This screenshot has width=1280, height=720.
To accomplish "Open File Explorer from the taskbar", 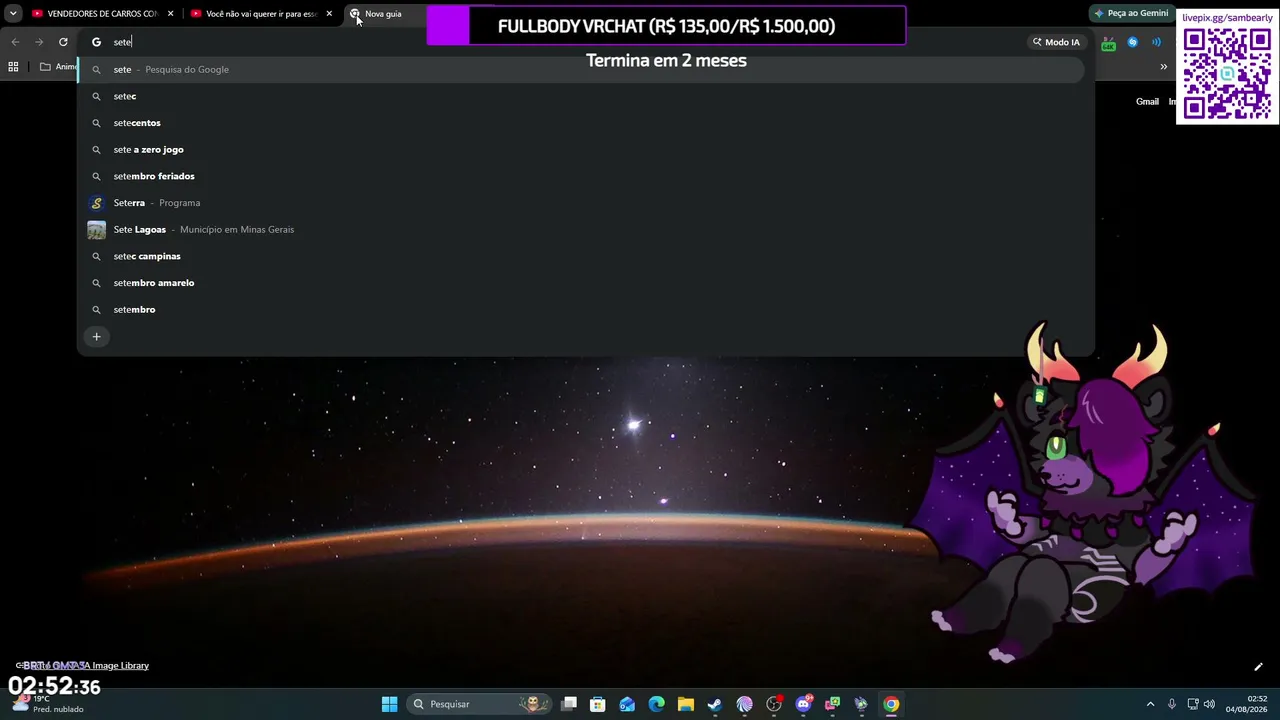I will pyautogui.click(x=685, y=704).
